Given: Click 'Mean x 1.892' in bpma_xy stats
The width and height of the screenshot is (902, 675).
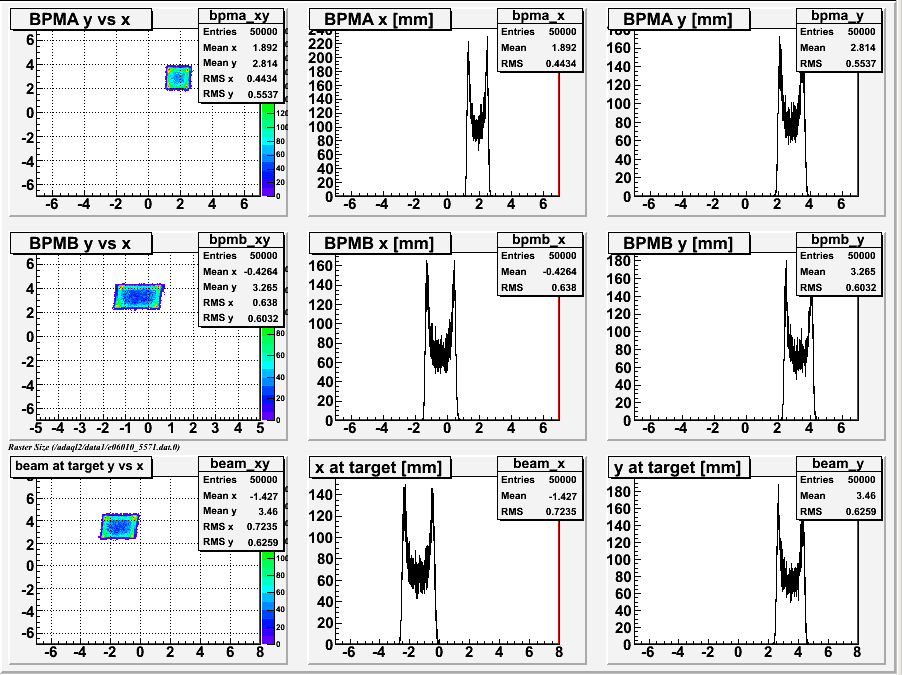Looking at the screenshot, I should point(240,48).
